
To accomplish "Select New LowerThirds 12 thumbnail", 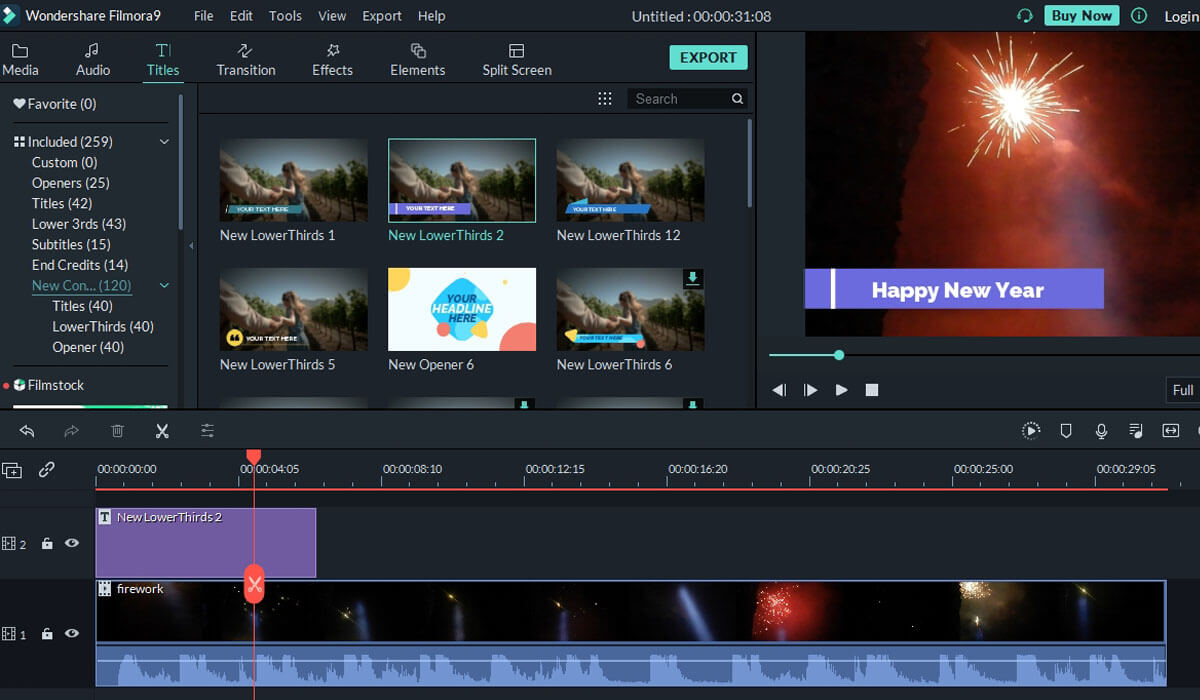I will pos(630,180).
